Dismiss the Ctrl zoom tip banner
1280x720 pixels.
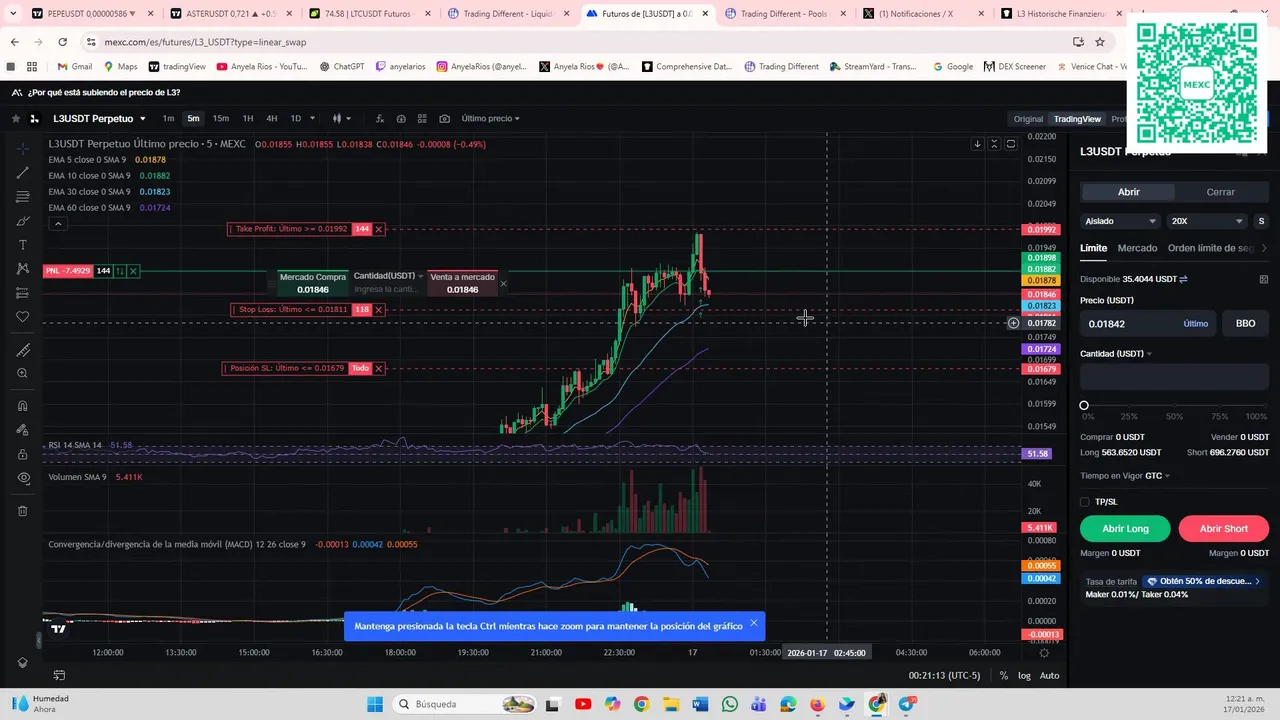pos(754,623)
